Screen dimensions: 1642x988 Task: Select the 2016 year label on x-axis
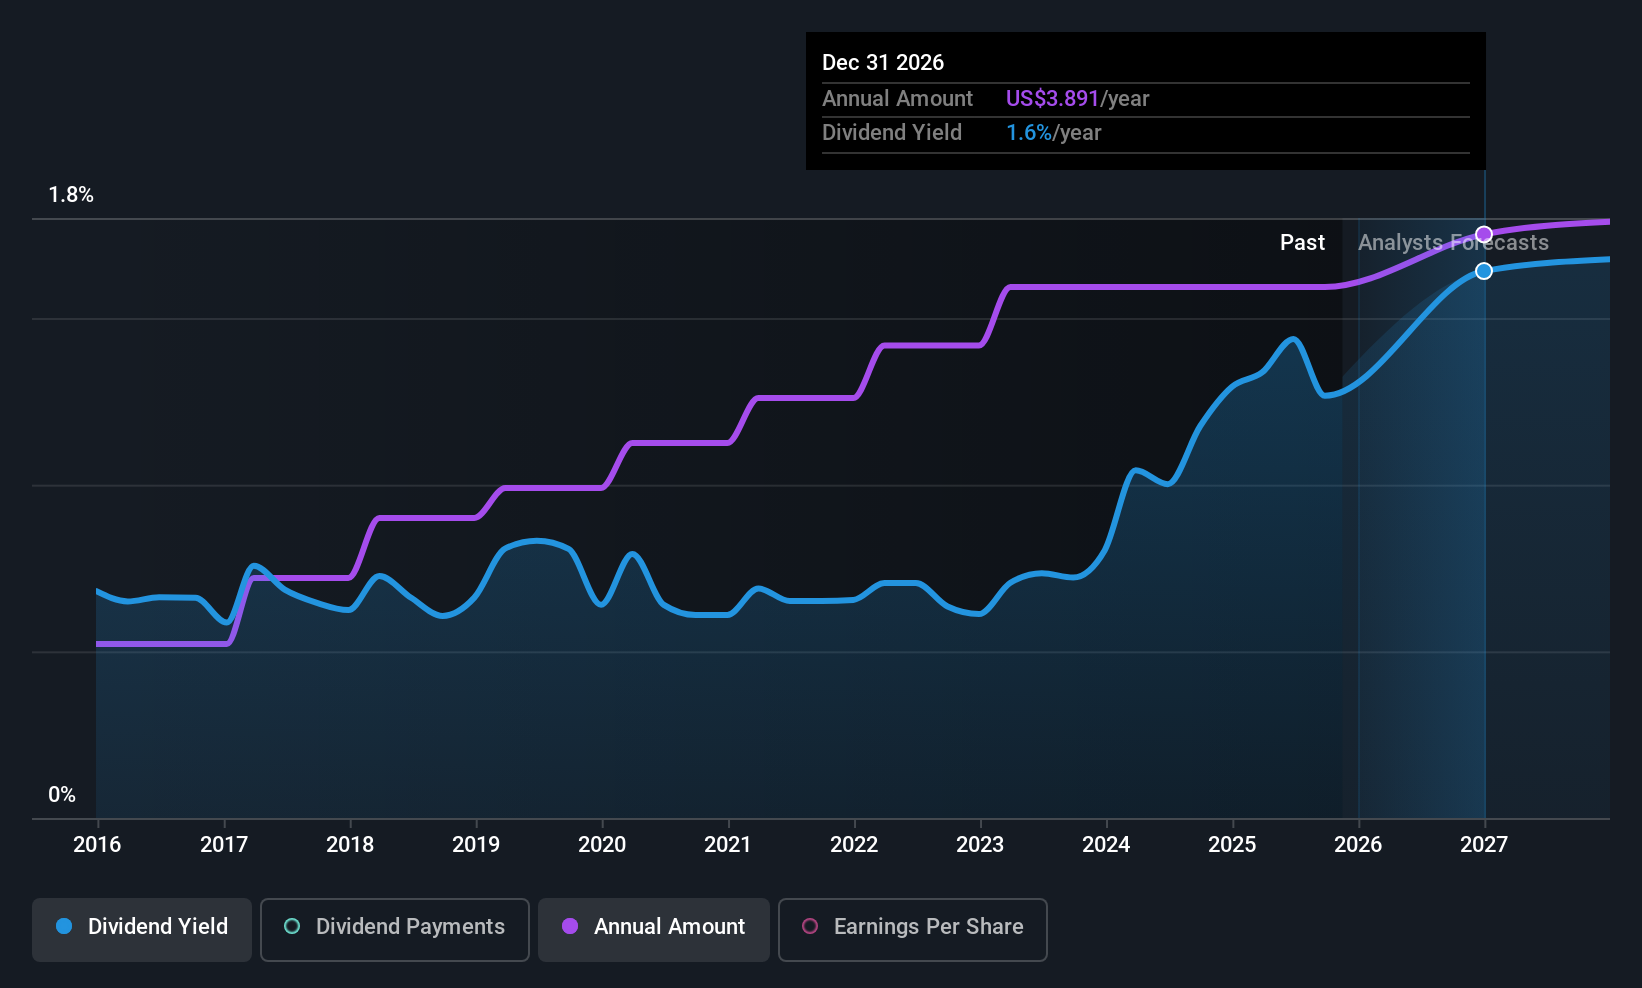point(97,845)
